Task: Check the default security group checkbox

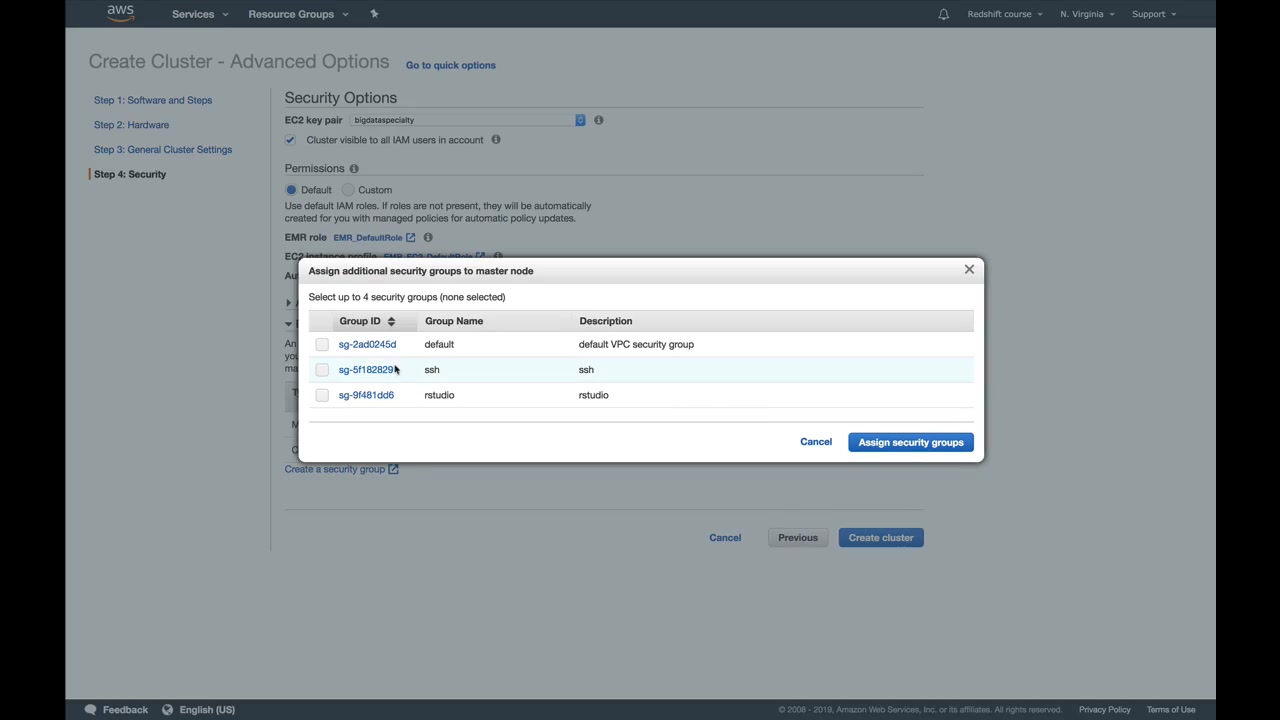Action: point(322,344)
